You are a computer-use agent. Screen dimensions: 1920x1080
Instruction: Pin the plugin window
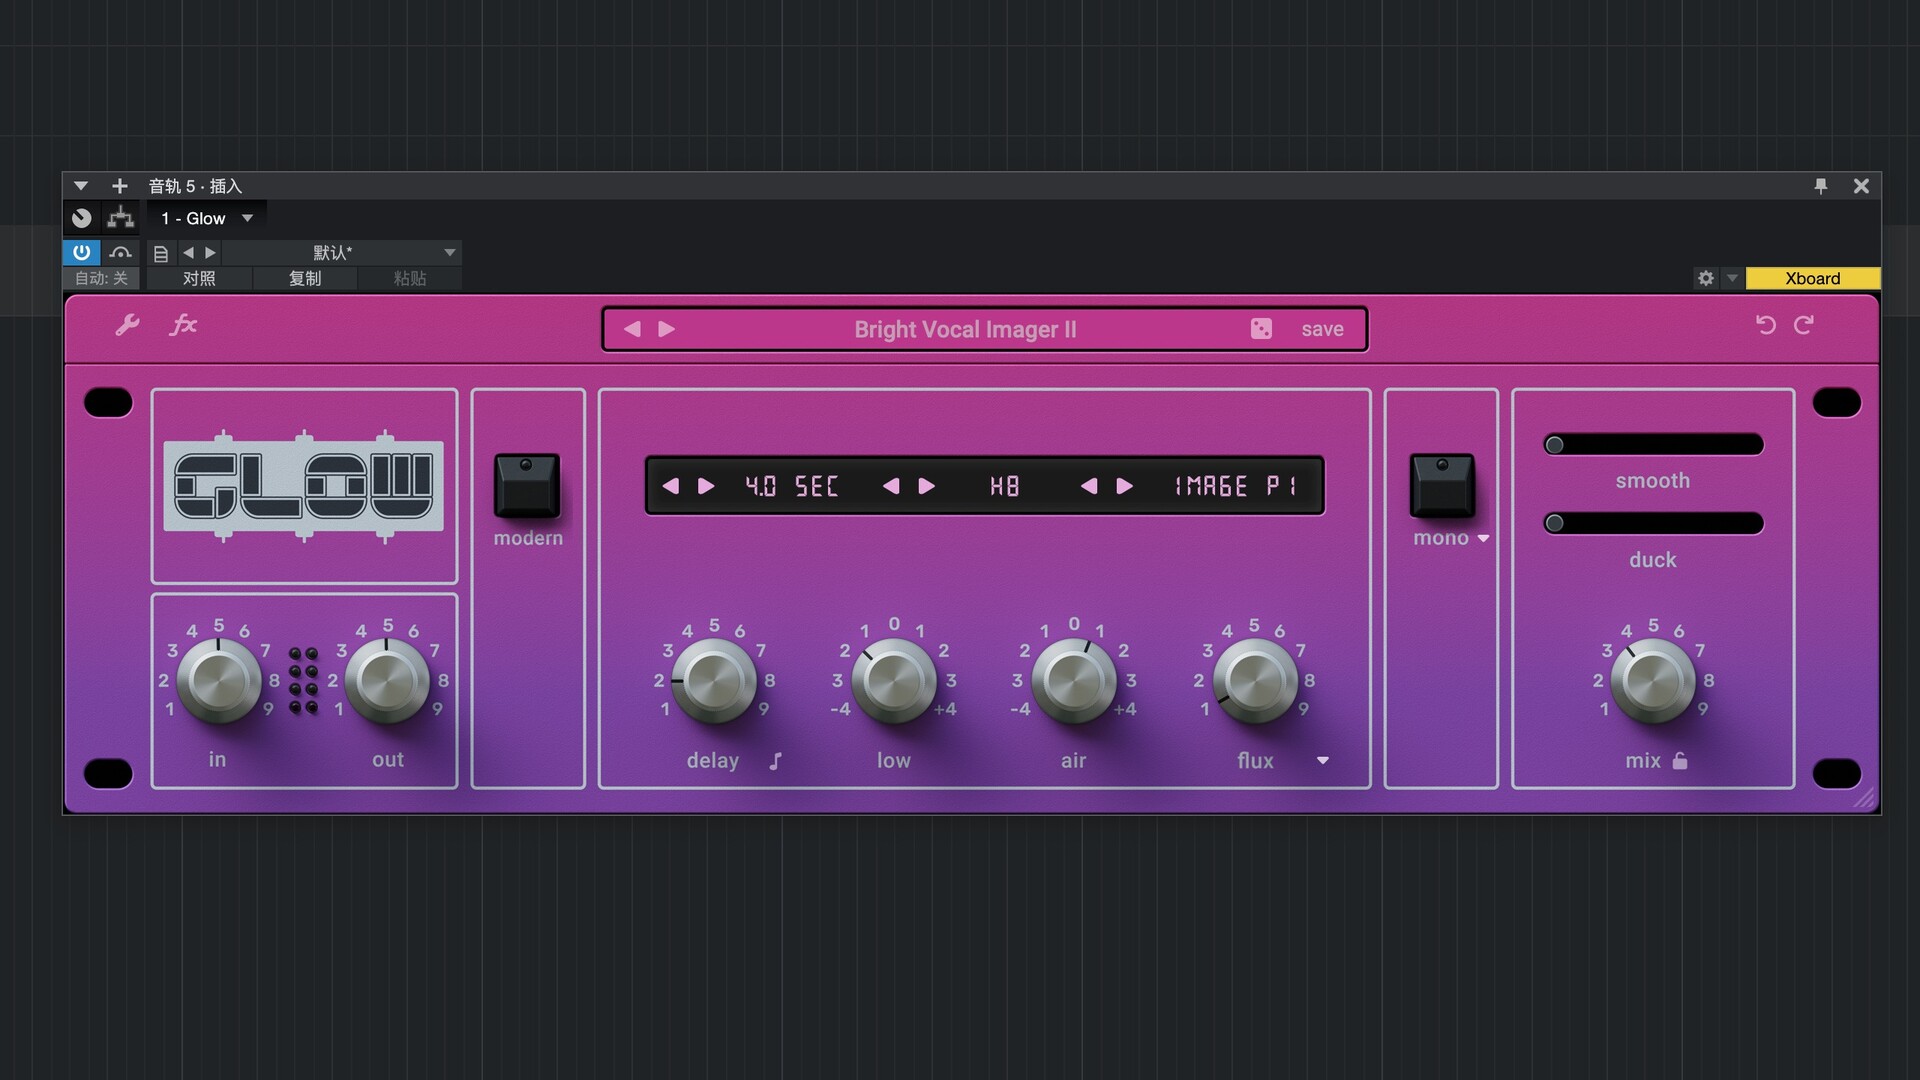(1820, 186)
